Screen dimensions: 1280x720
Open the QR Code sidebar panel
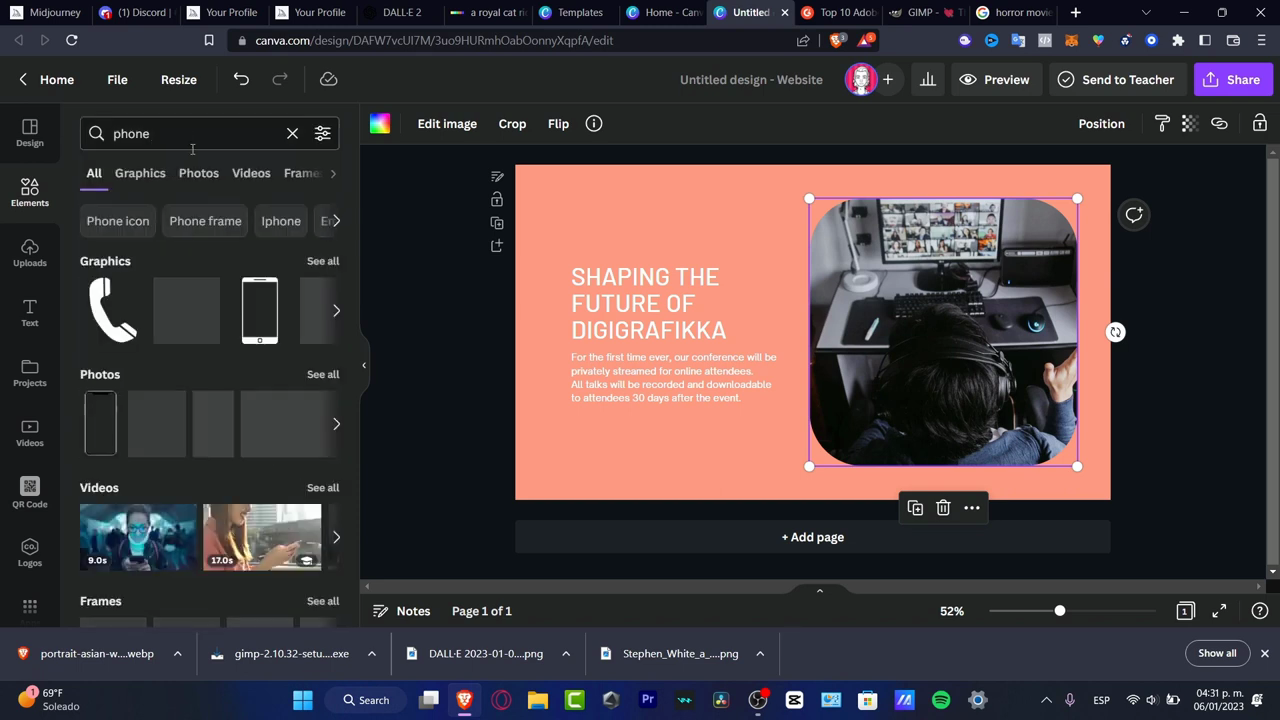tap(30, 493)
